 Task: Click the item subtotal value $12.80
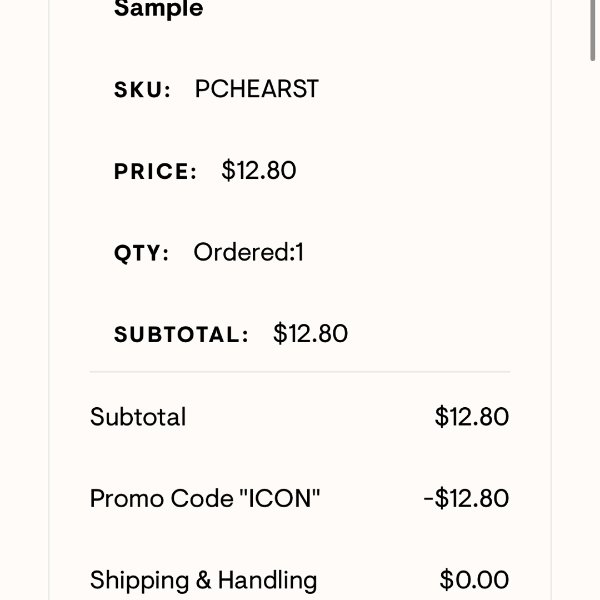(310, 333)
